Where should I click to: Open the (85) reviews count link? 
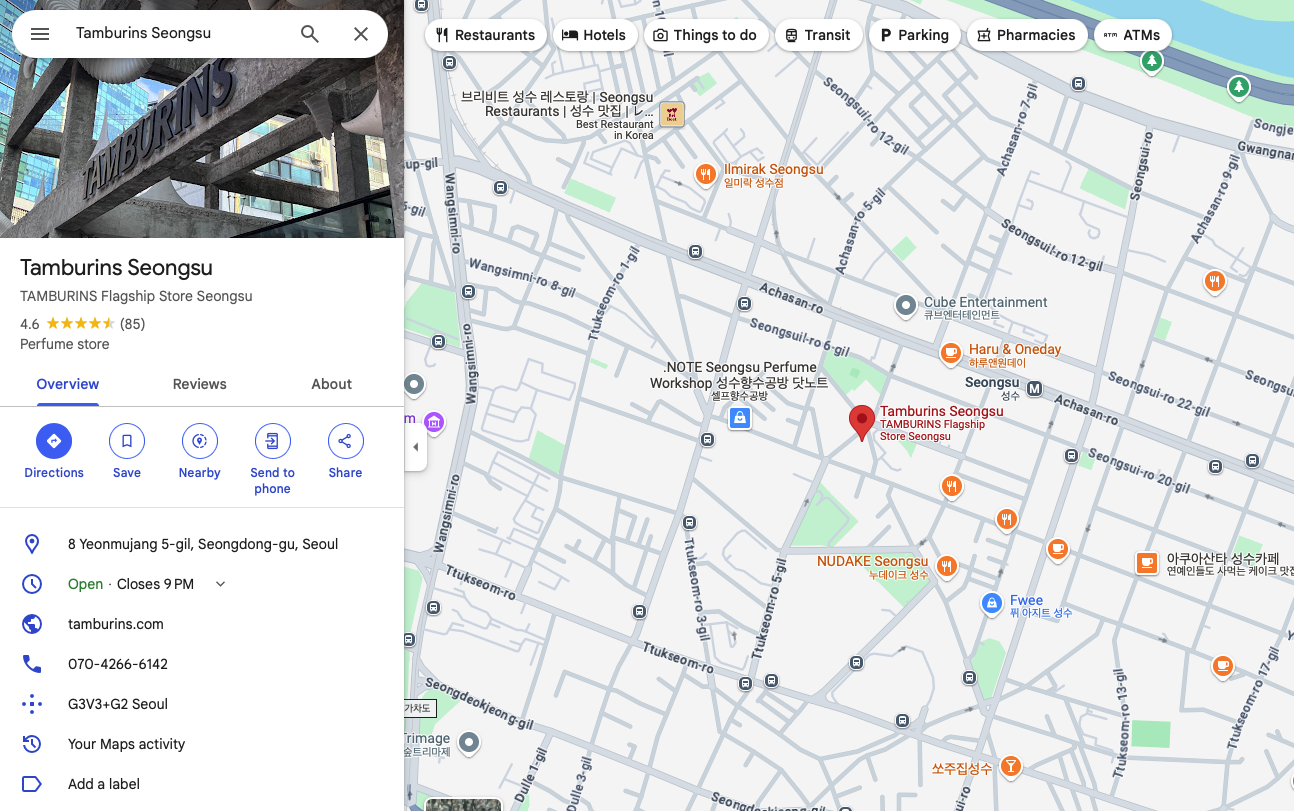[132, 324]
